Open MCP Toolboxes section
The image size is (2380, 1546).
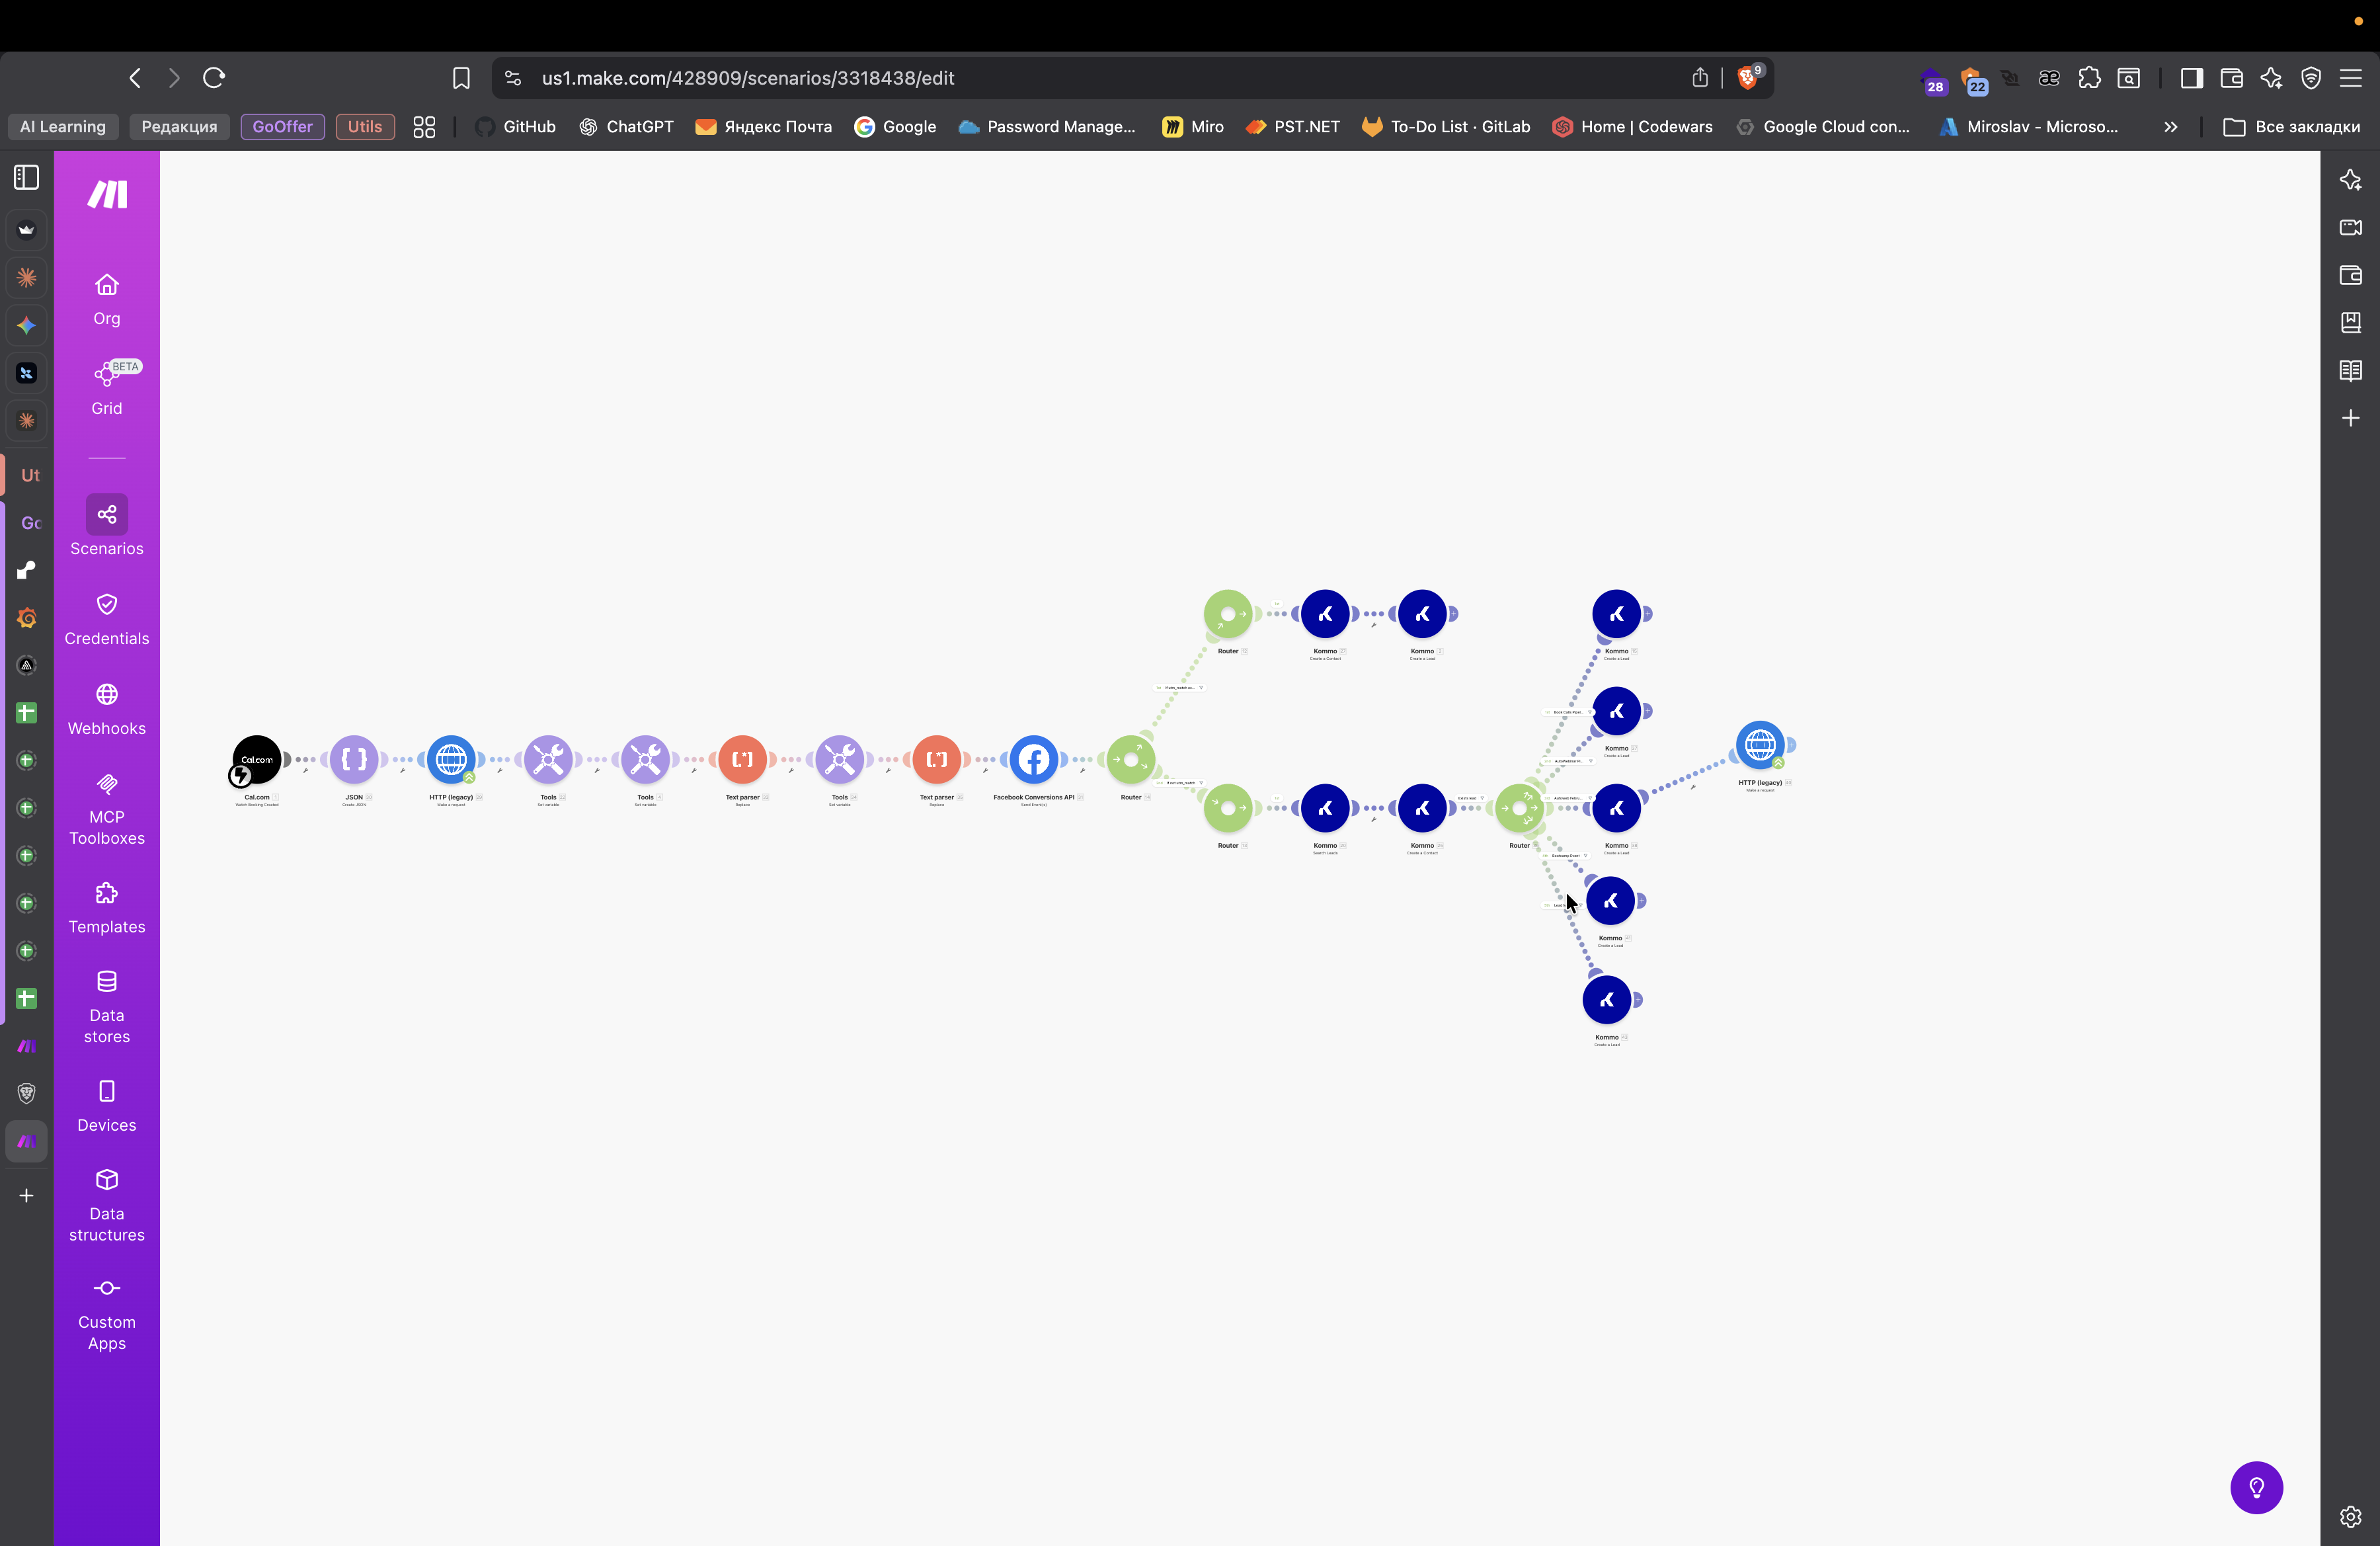pyautogui.click(x=107, y=808)
